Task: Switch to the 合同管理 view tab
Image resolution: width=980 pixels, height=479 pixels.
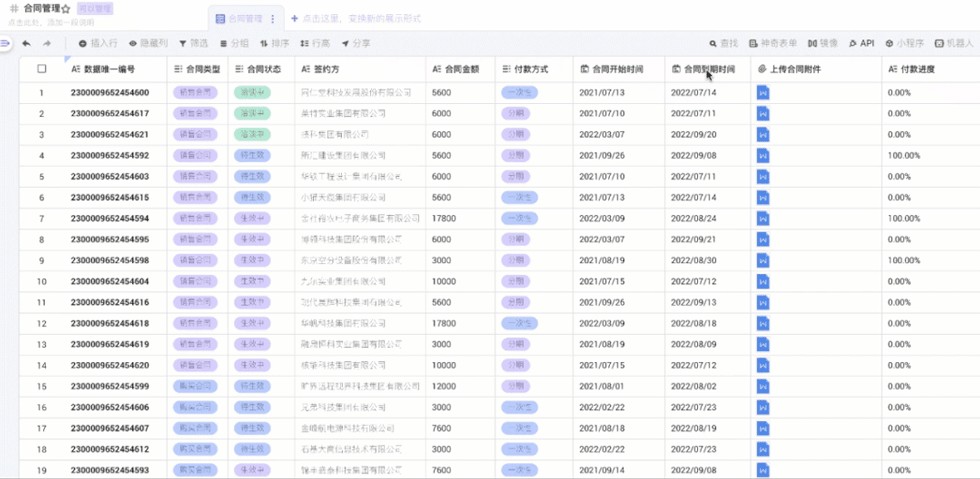Action: (240, 19)
